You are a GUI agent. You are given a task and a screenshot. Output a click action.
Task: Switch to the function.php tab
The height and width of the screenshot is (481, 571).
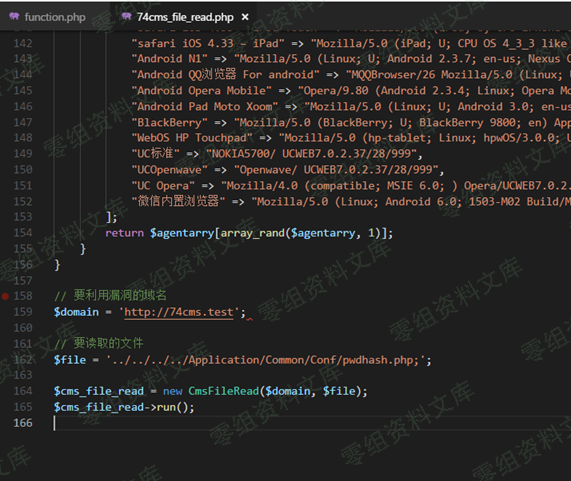coord(48,17)
